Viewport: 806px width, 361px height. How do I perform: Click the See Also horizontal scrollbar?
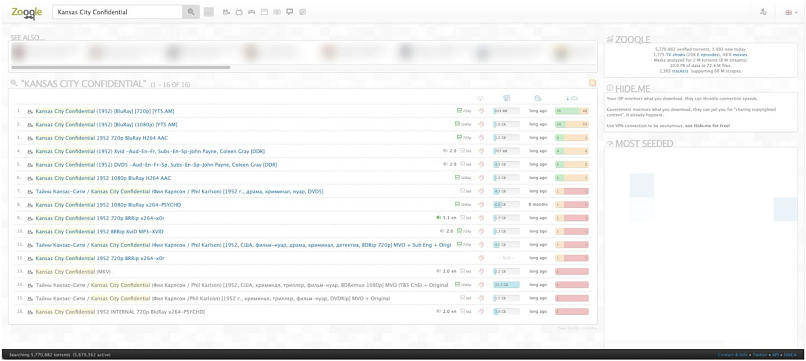pyautogui.click(x=121, y=67)
